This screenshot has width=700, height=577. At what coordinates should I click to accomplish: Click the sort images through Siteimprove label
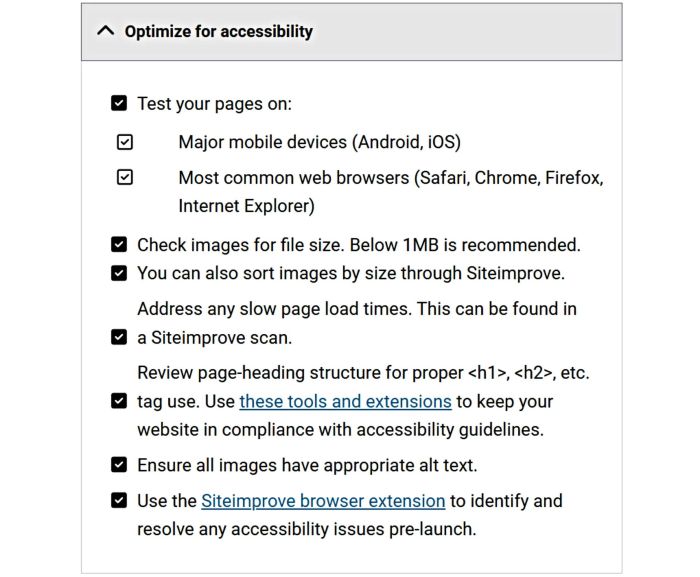tap(351, 273)
